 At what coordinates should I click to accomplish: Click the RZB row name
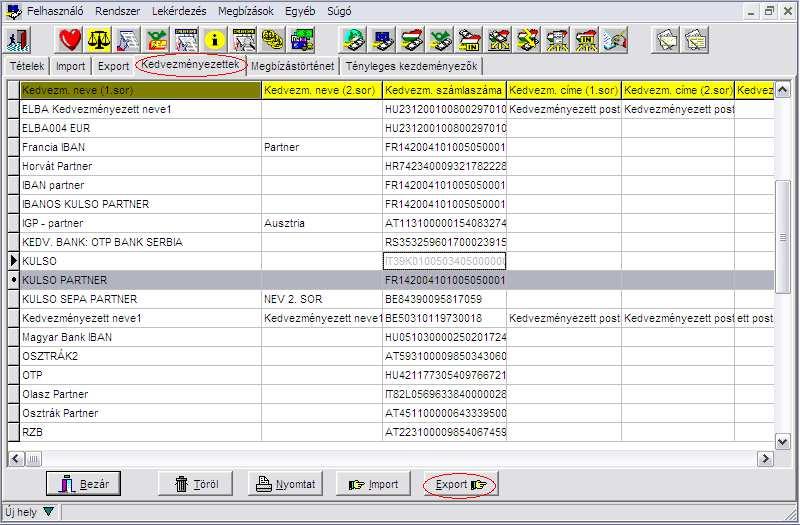click(33, 432)
